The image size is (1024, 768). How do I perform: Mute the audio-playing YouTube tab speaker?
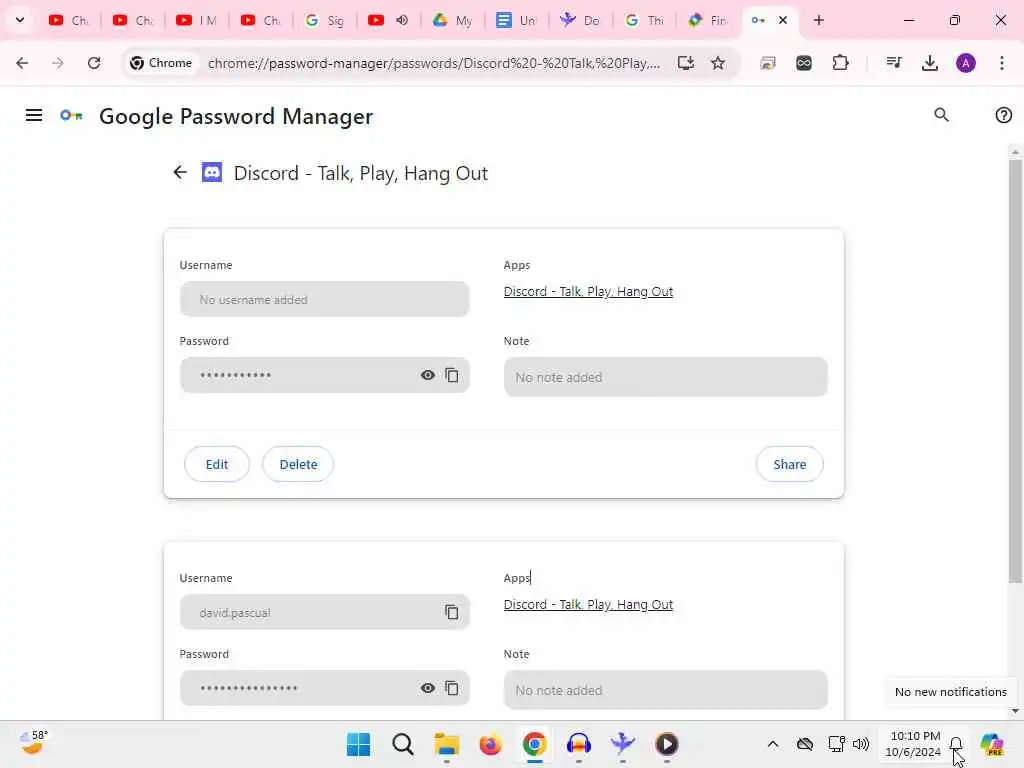click(402, 20)
